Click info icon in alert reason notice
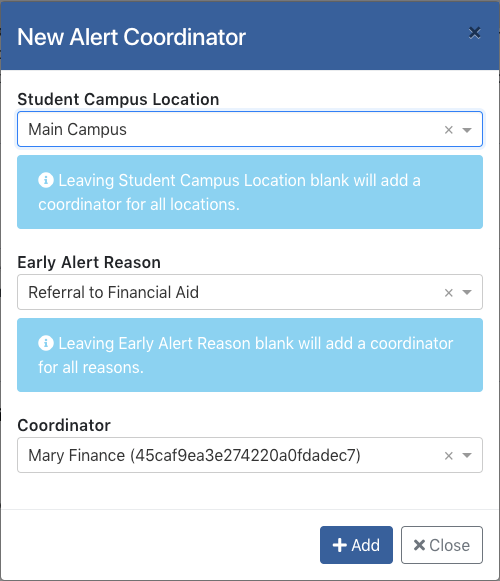500x581 pixels. tap(46, 343)
